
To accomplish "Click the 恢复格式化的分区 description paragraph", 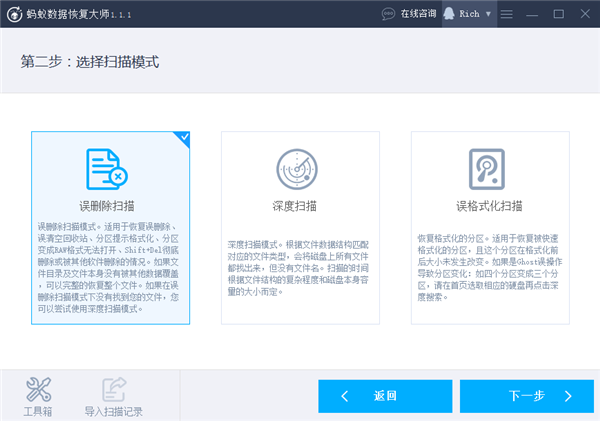I will pos(490,268).
